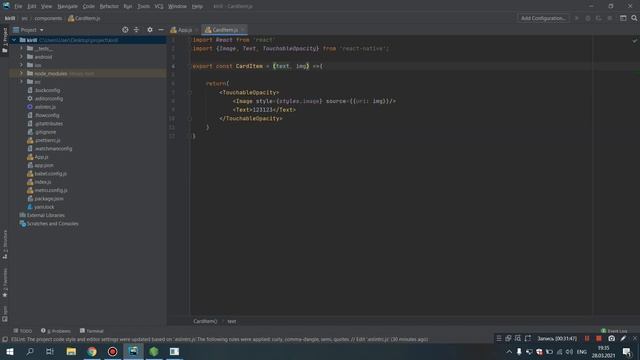Stop the screen recording with the red square
This screenshot has height=360, width=640.
tap(599, 338)
